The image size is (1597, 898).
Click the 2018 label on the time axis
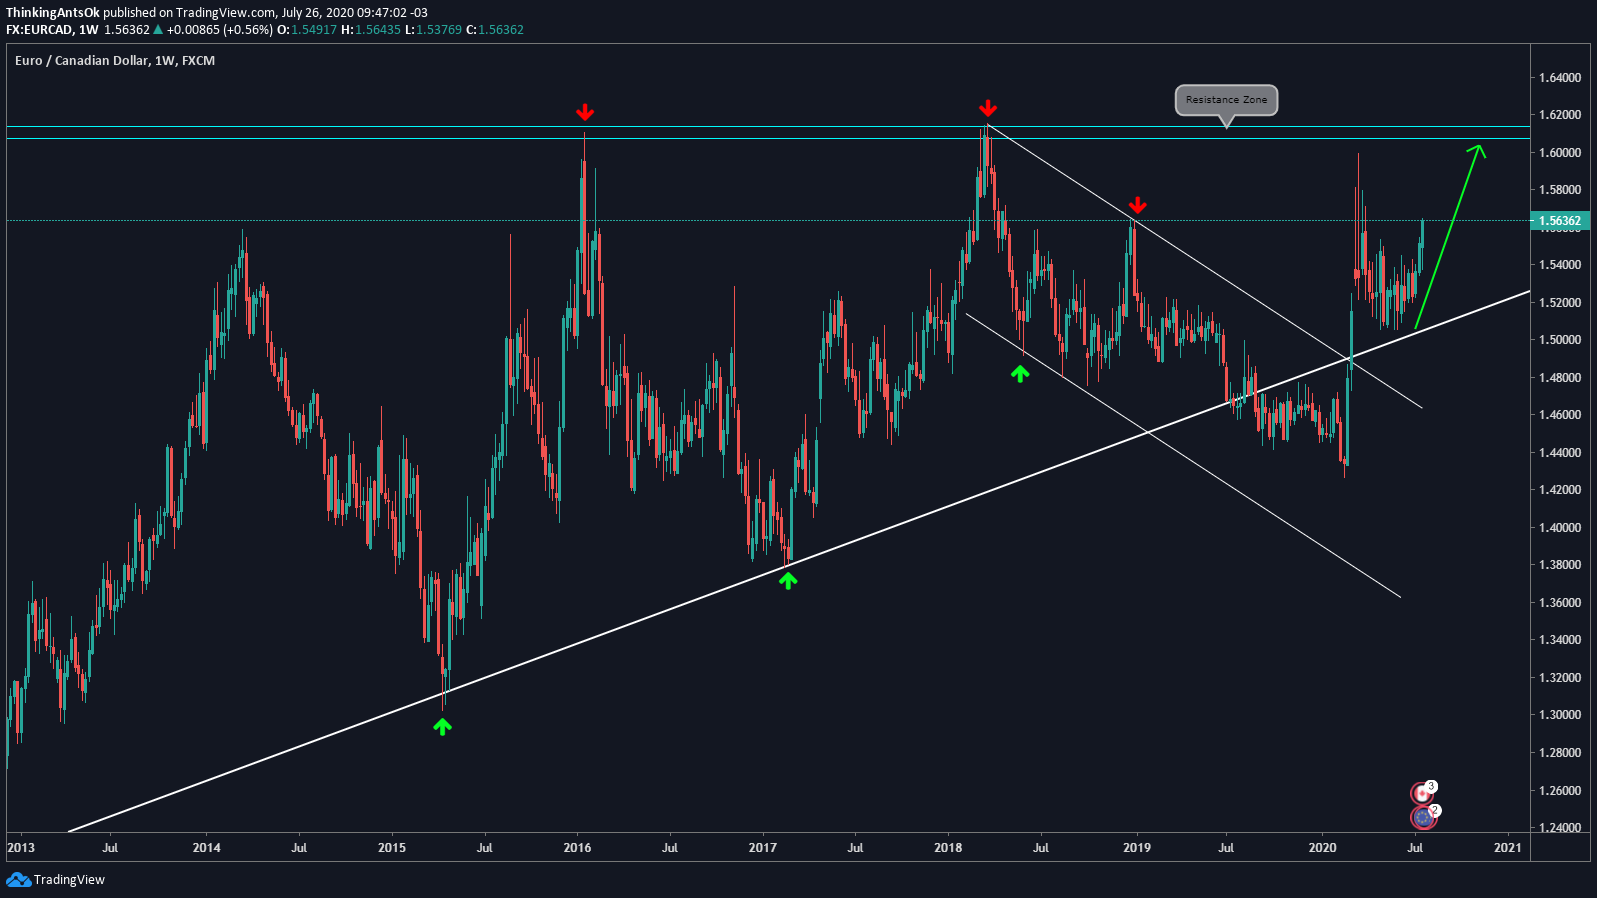point(948,848)
